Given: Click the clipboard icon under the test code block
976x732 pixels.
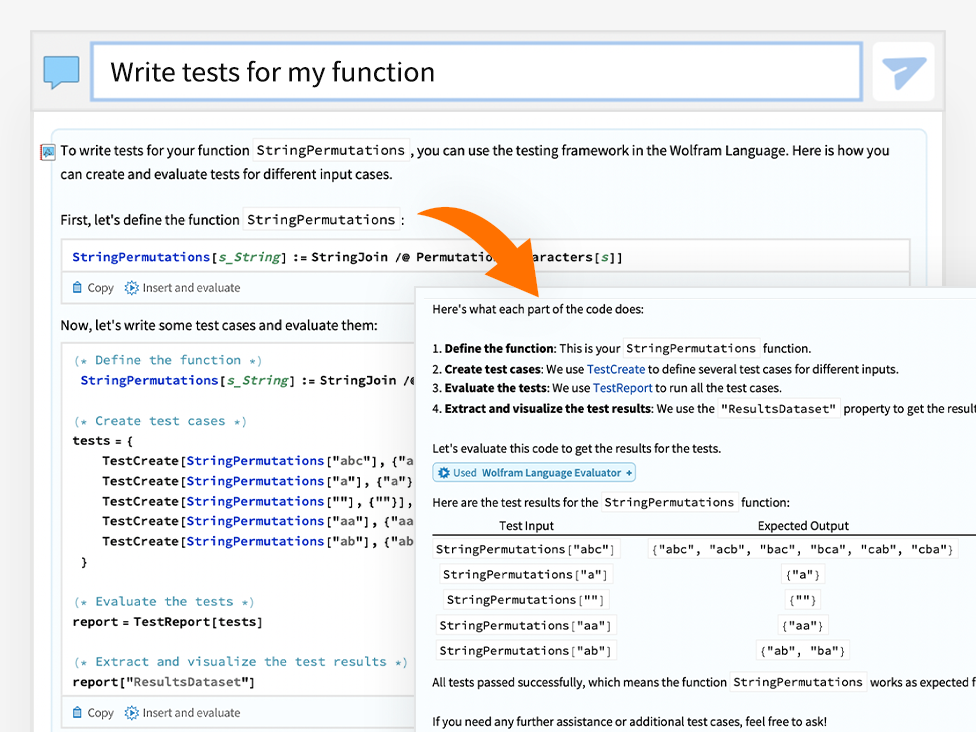Looking at the screenshot, I should click(78, 713).
